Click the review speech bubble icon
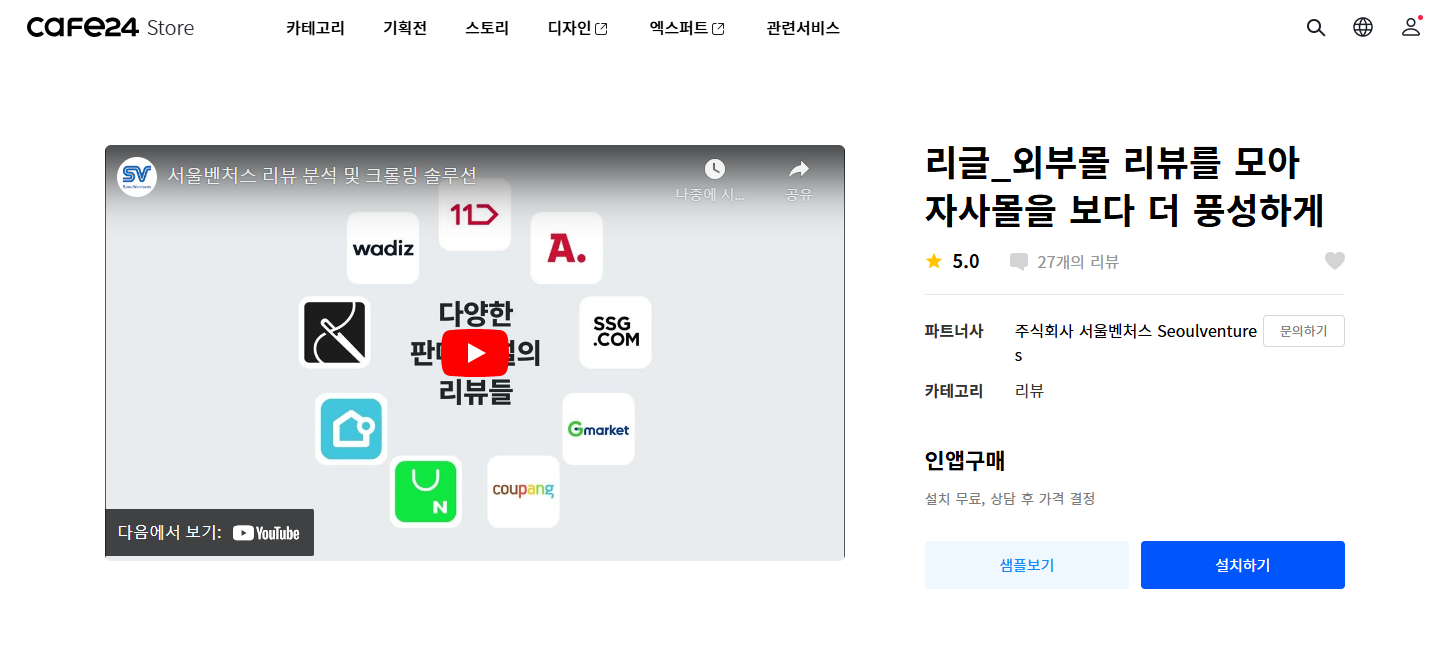 [1018, 262]
